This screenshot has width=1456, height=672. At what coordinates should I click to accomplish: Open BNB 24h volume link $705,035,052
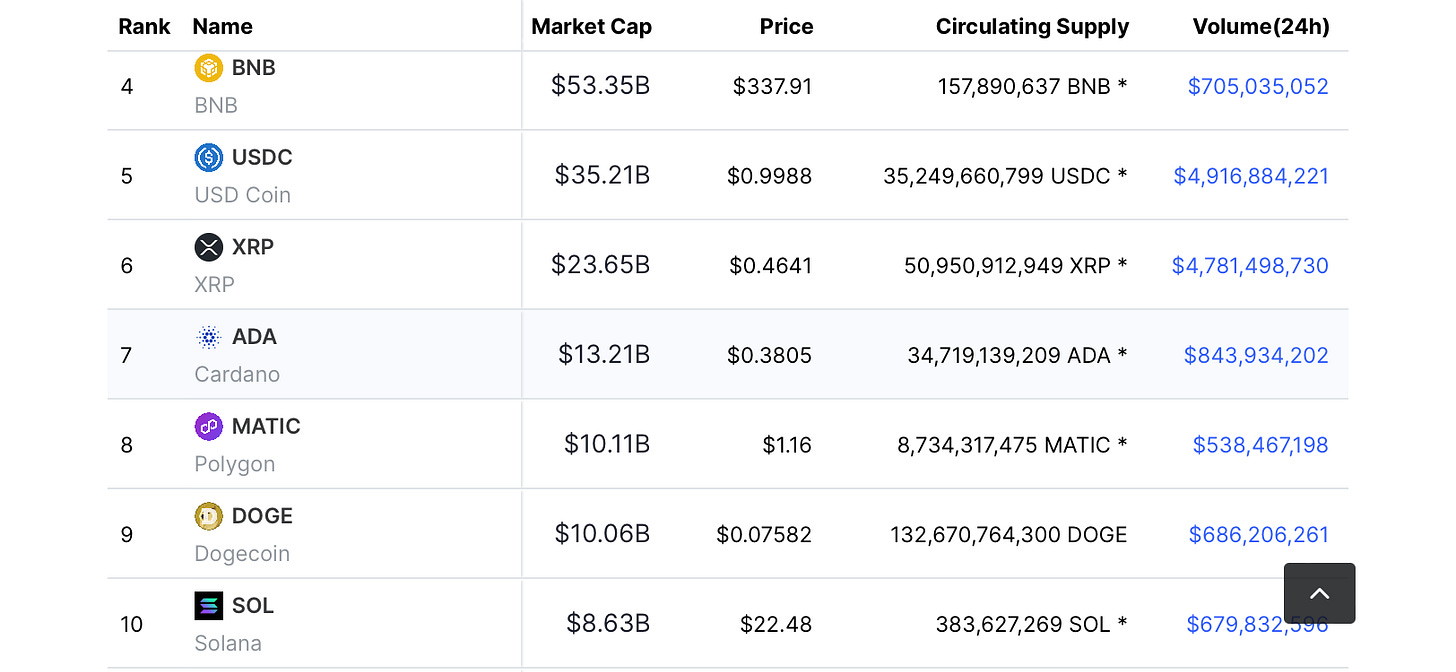coord(1257,86)
